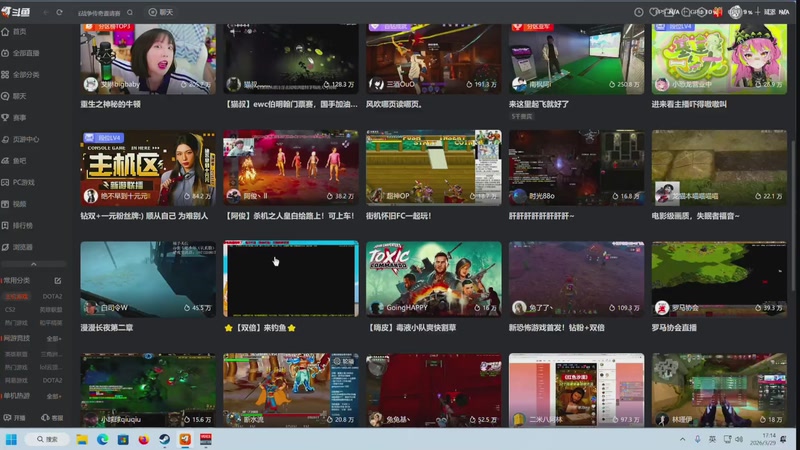Image resolution: width=800 pixels, height=450 pixels.
Task: Open 排行榜 rankings section
Action: click(x=17, y=225)
